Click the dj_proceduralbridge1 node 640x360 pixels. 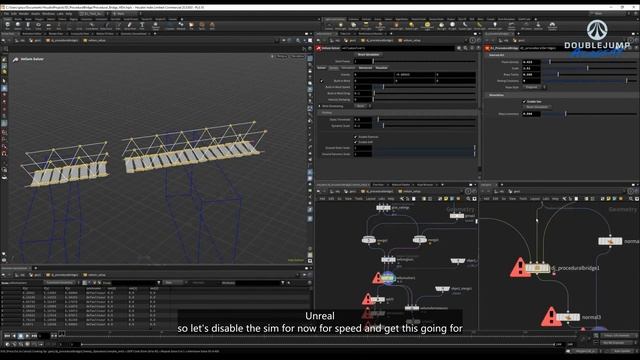[x=538, y=268]
